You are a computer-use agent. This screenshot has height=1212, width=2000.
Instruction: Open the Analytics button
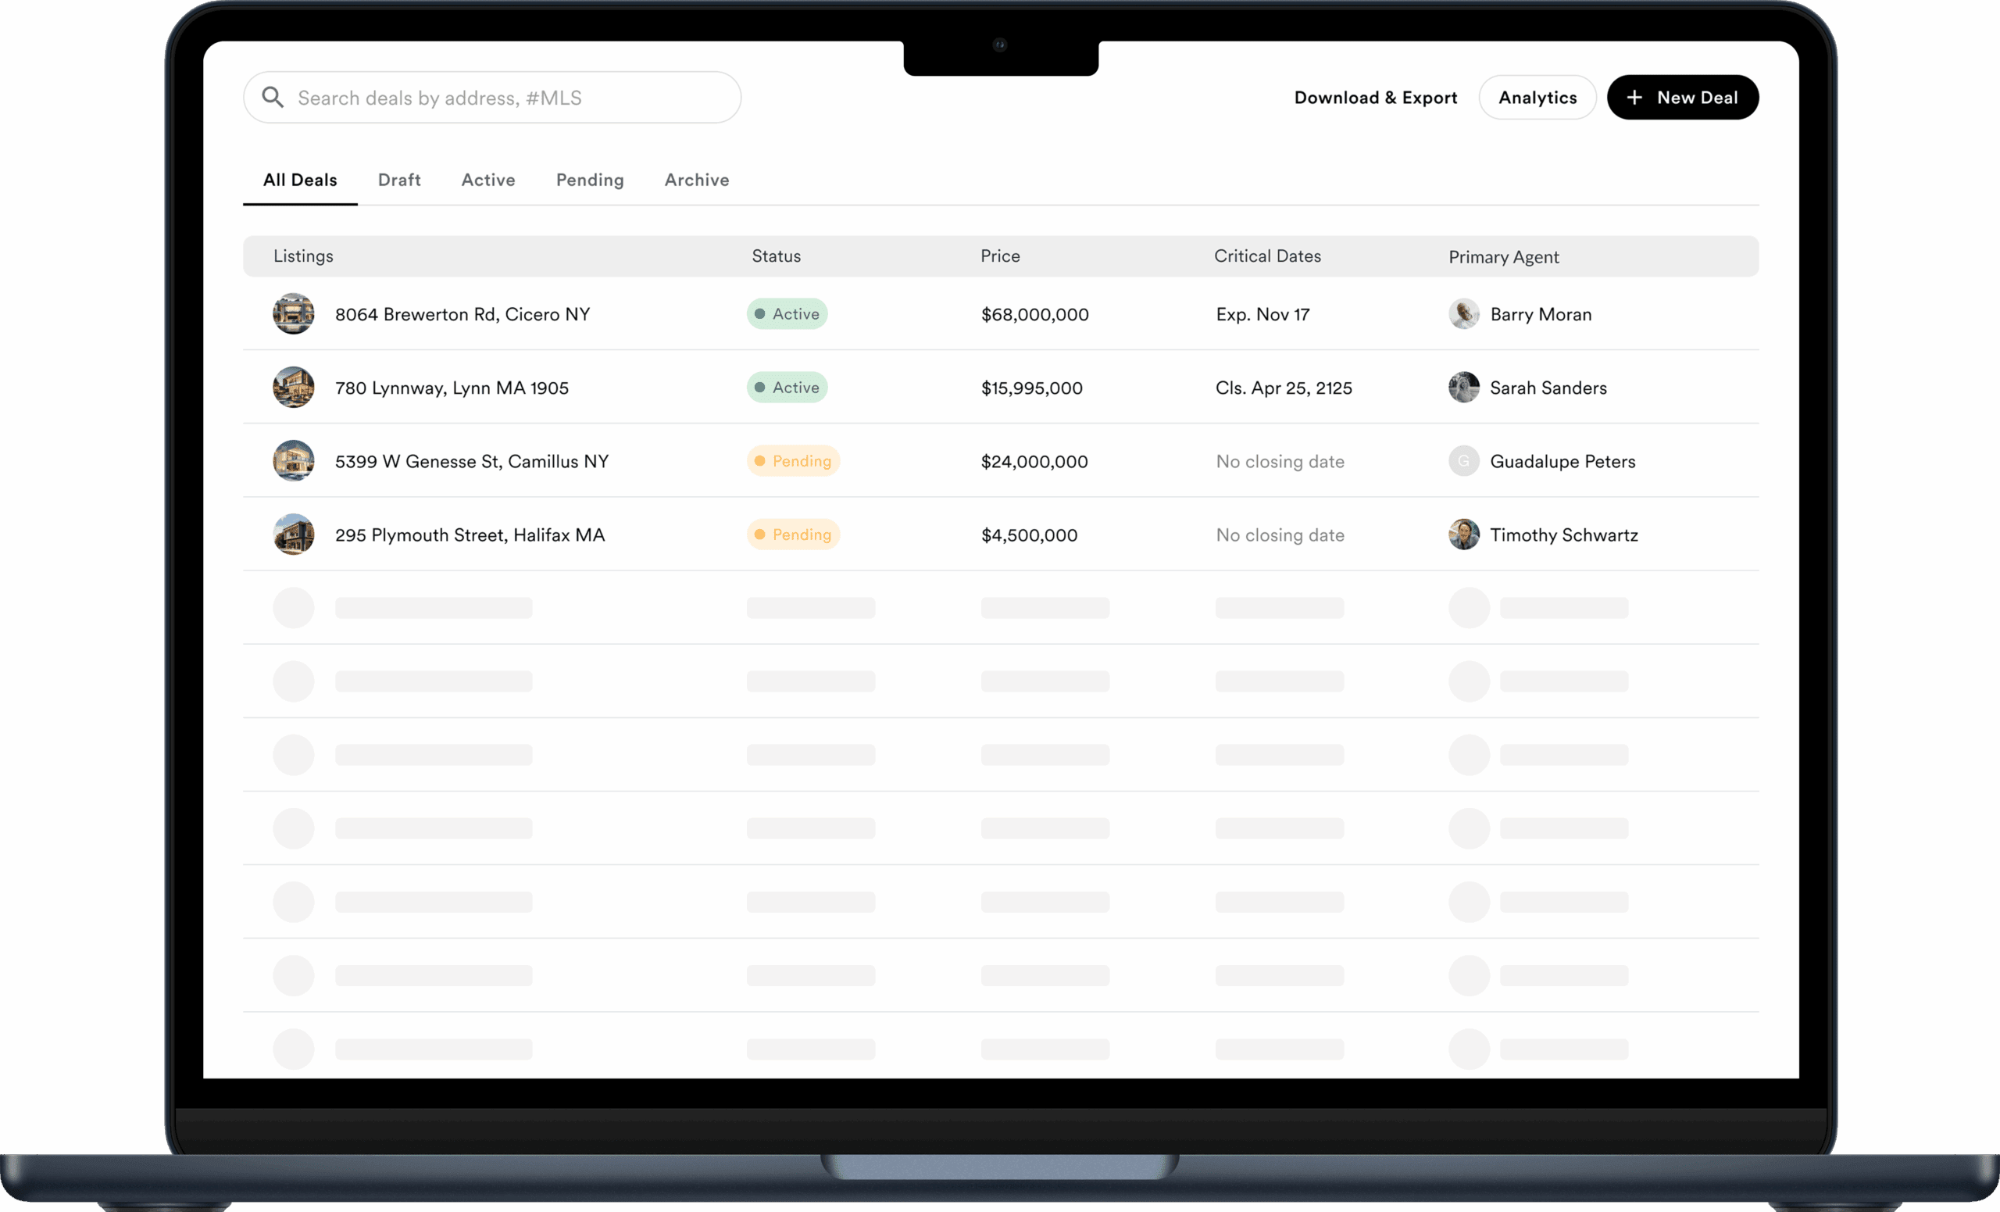coord(1537,97)
